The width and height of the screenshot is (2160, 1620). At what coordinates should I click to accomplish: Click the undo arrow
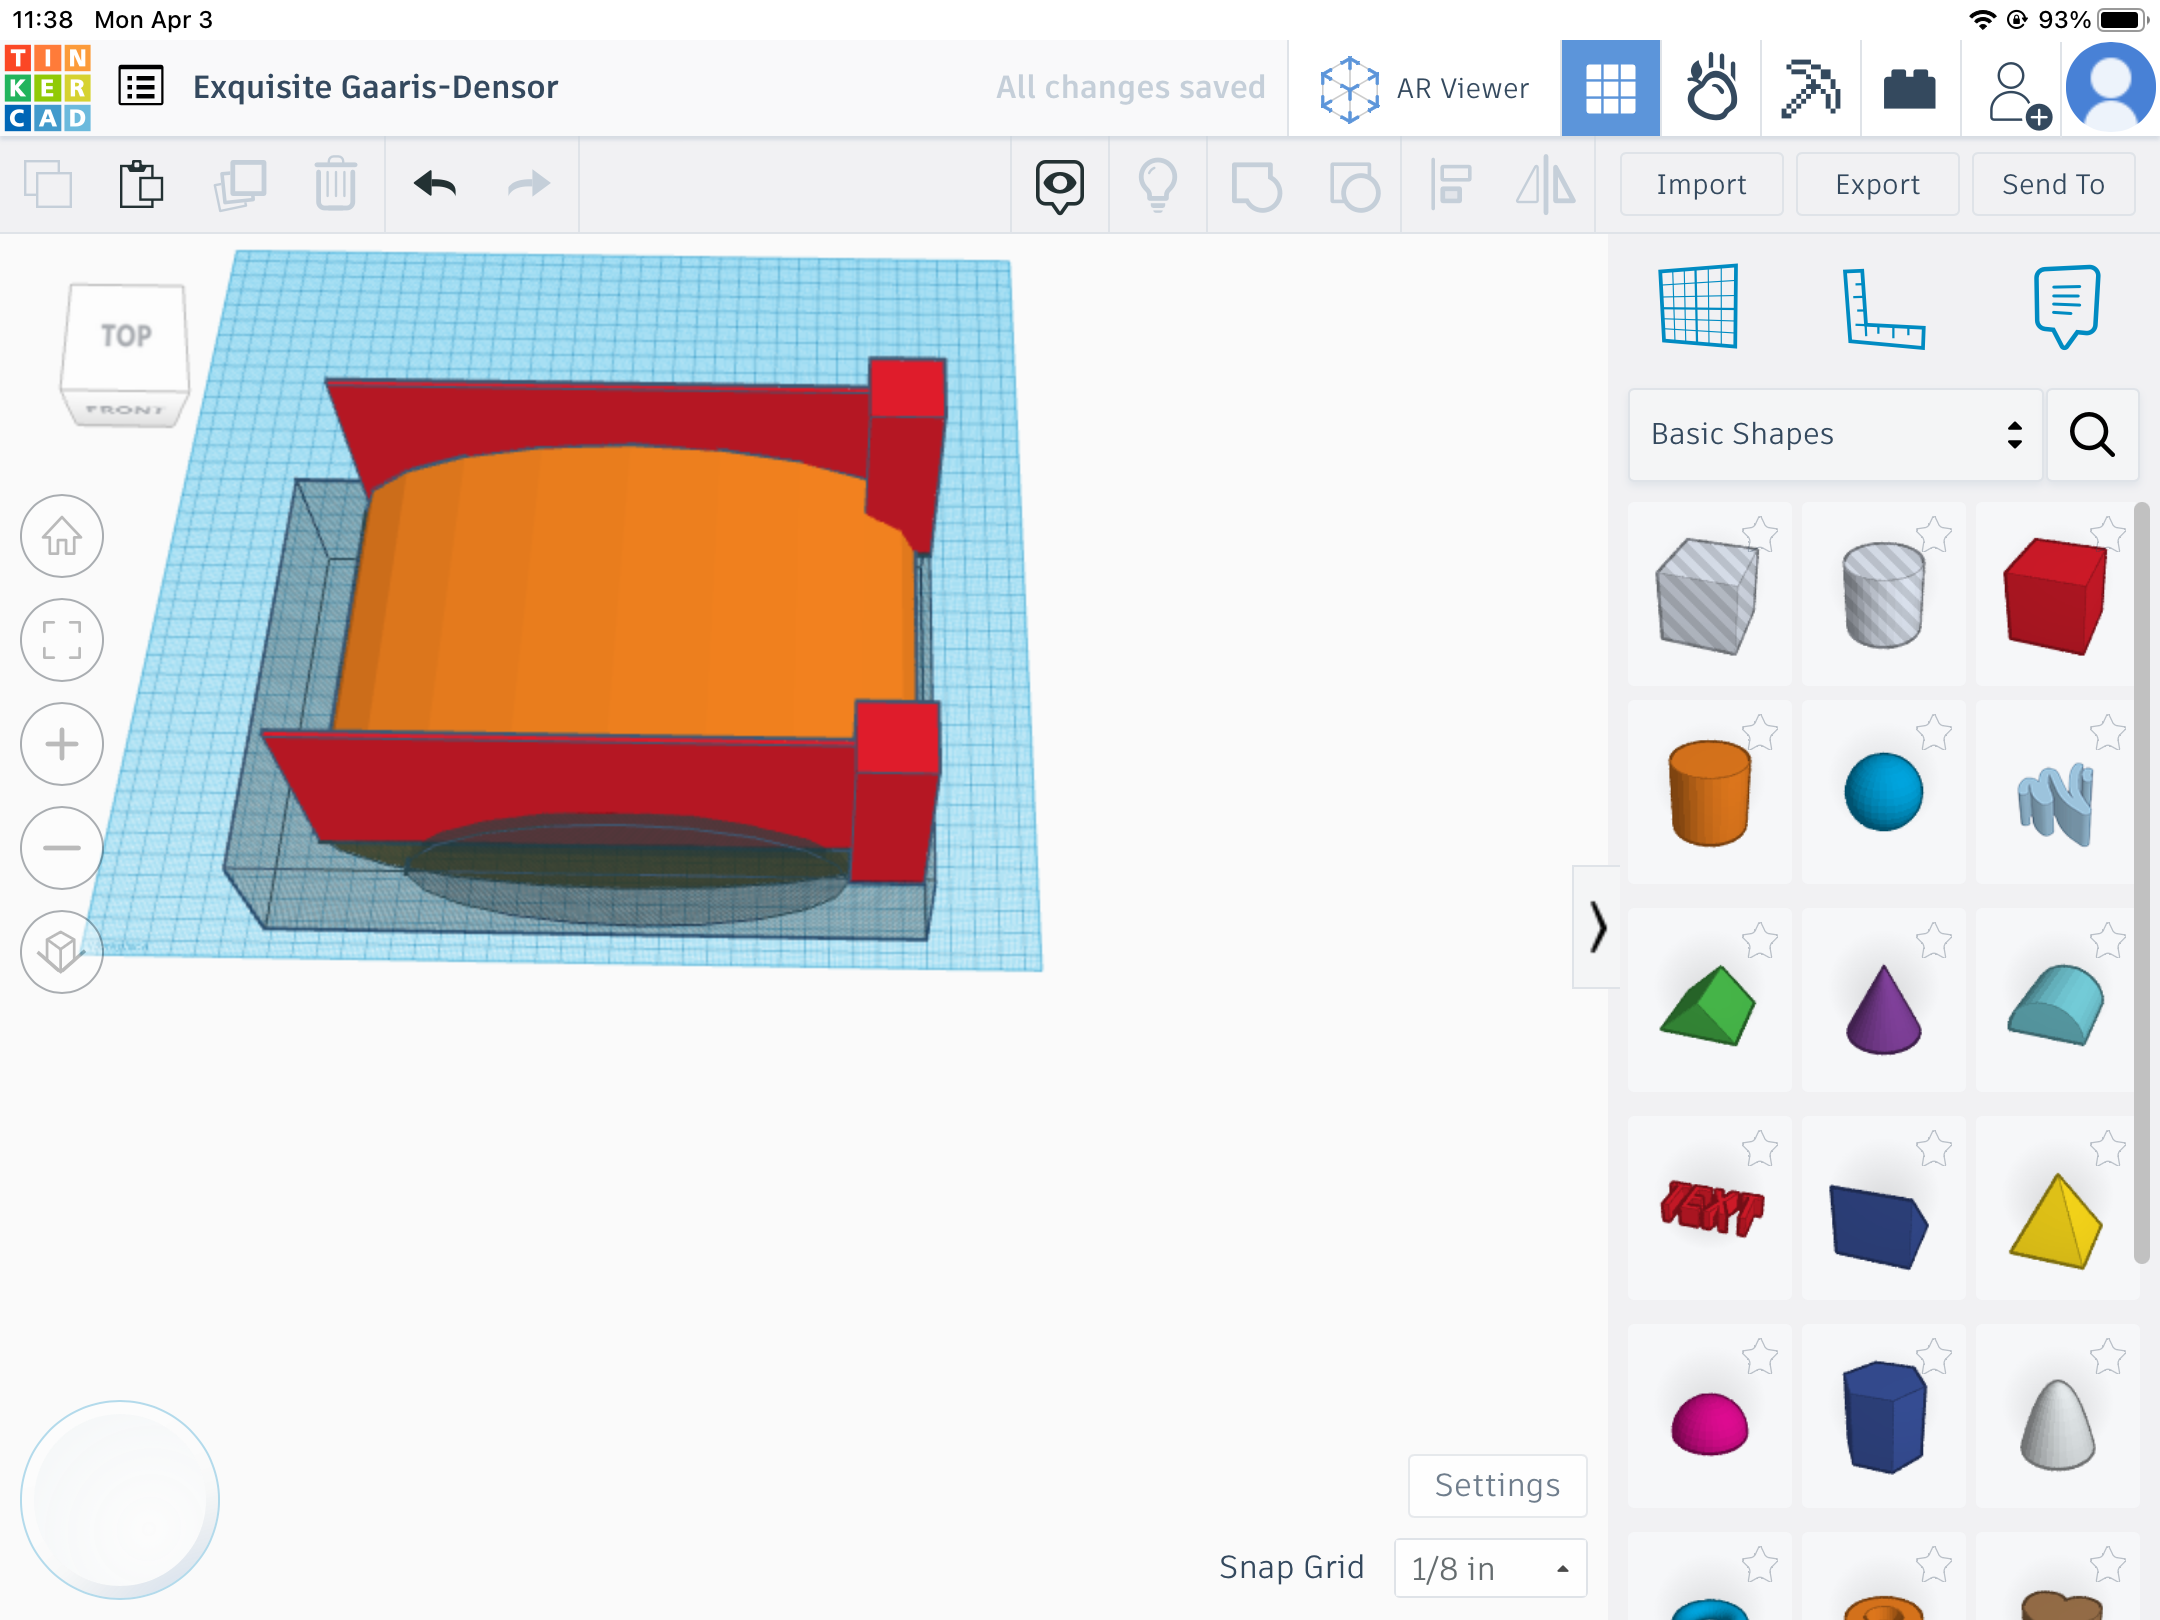(435, 184)
